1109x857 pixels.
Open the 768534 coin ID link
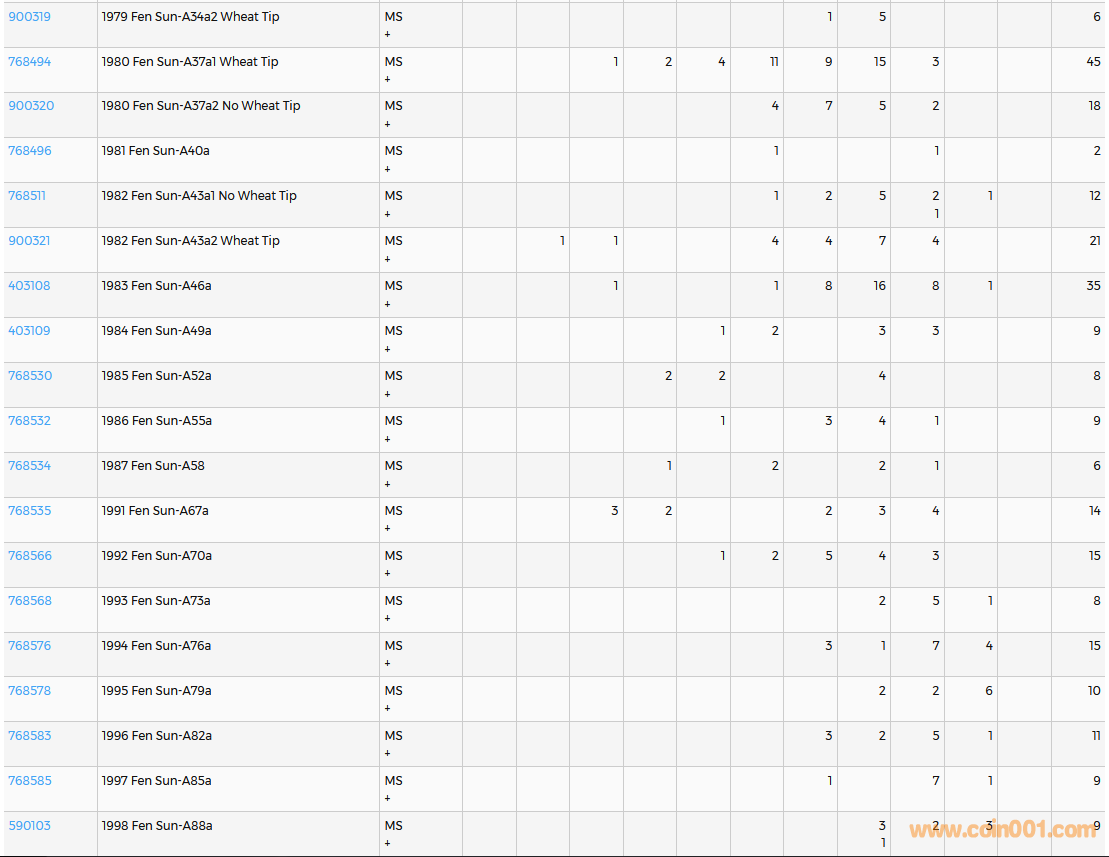point(29,466)
